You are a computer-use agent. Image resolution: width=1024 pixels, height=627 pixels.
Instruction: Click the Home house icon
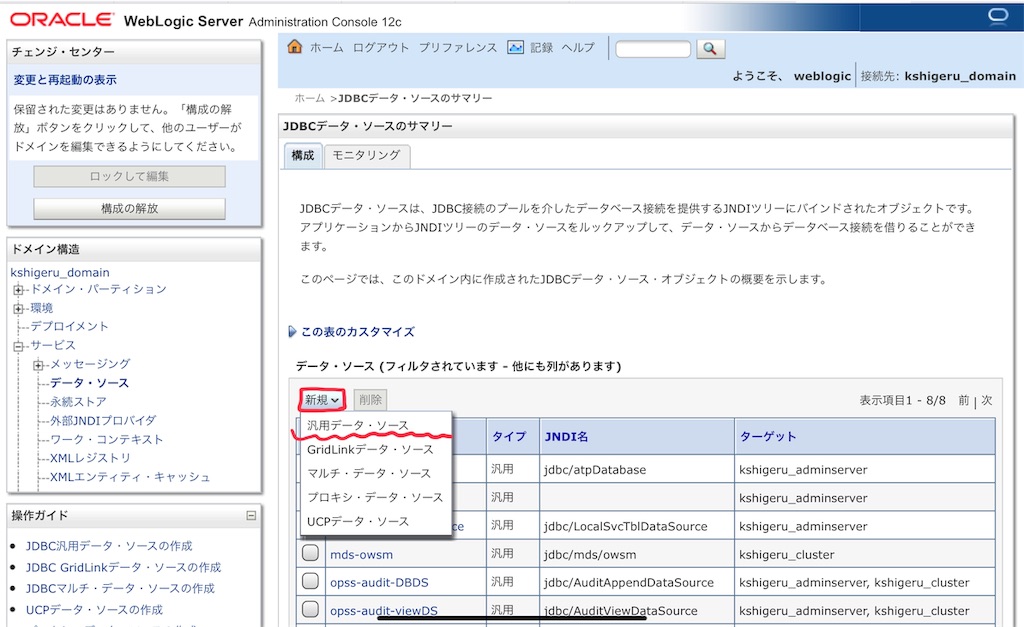point(295,46)
